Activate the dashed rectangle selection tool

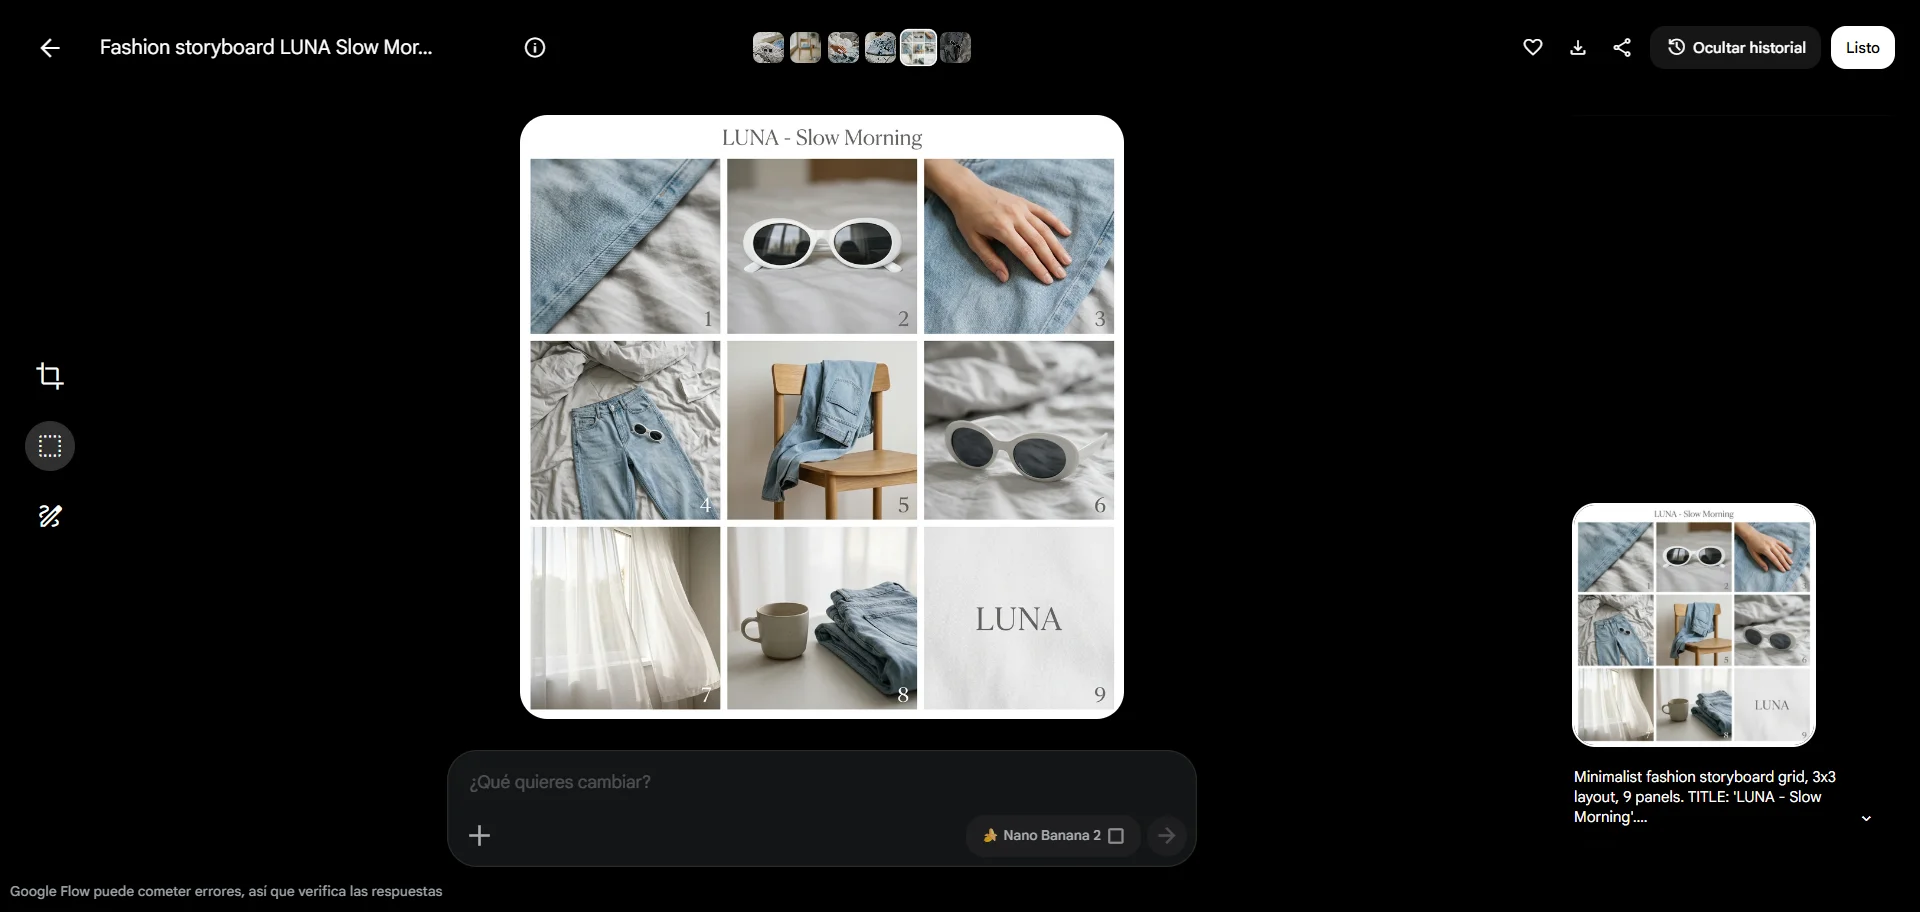[x=50, y=446]
